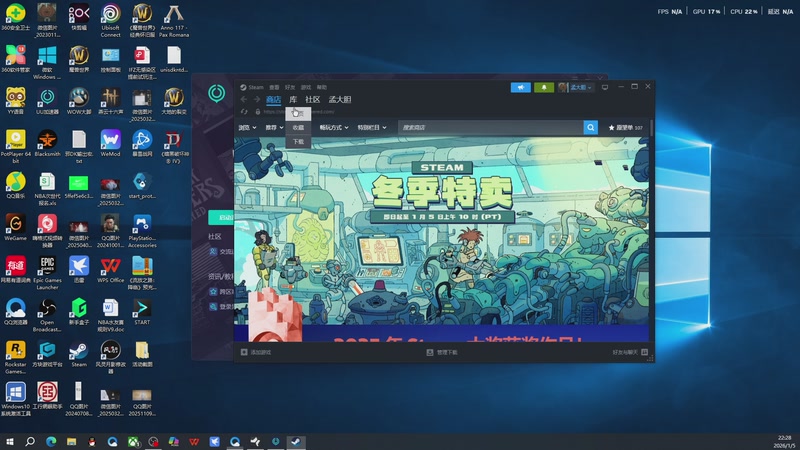Expand the 推荐 store dropdown
800x450 pixels.
(x=274, y=128)
